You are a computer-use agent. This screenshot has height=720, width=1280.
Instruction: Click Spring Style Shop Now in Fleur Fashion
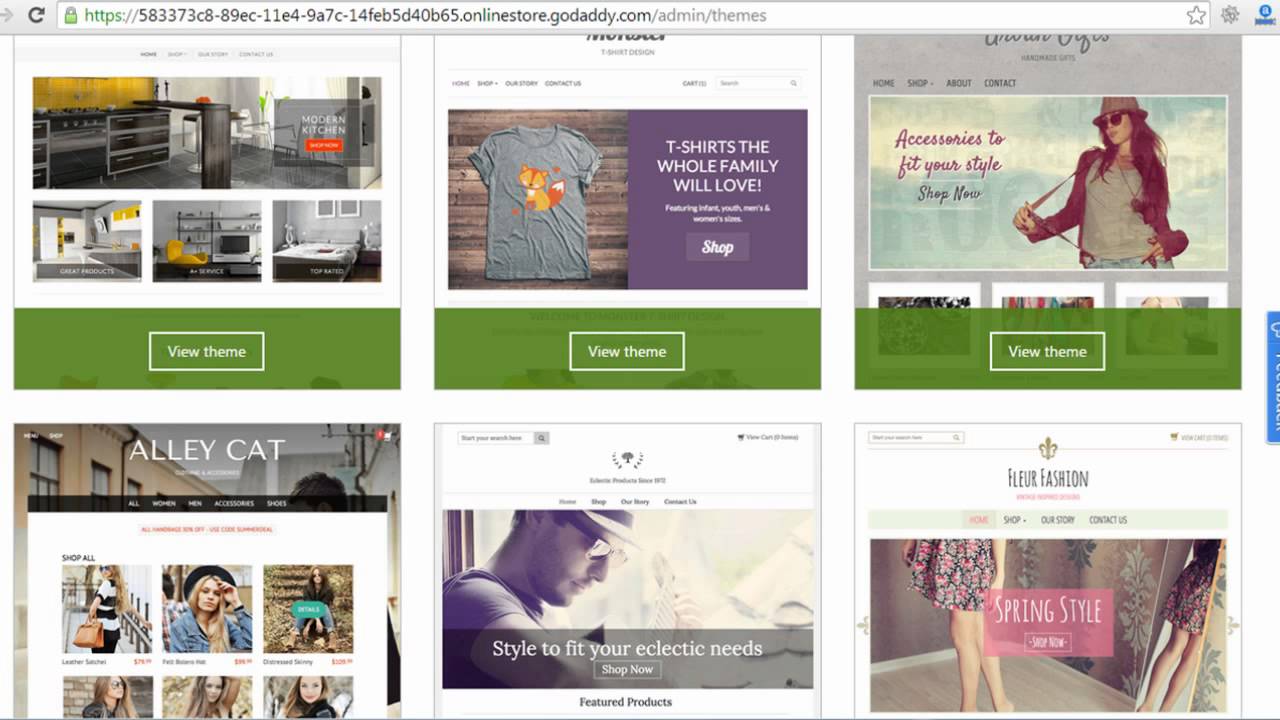click(1047, 641)
